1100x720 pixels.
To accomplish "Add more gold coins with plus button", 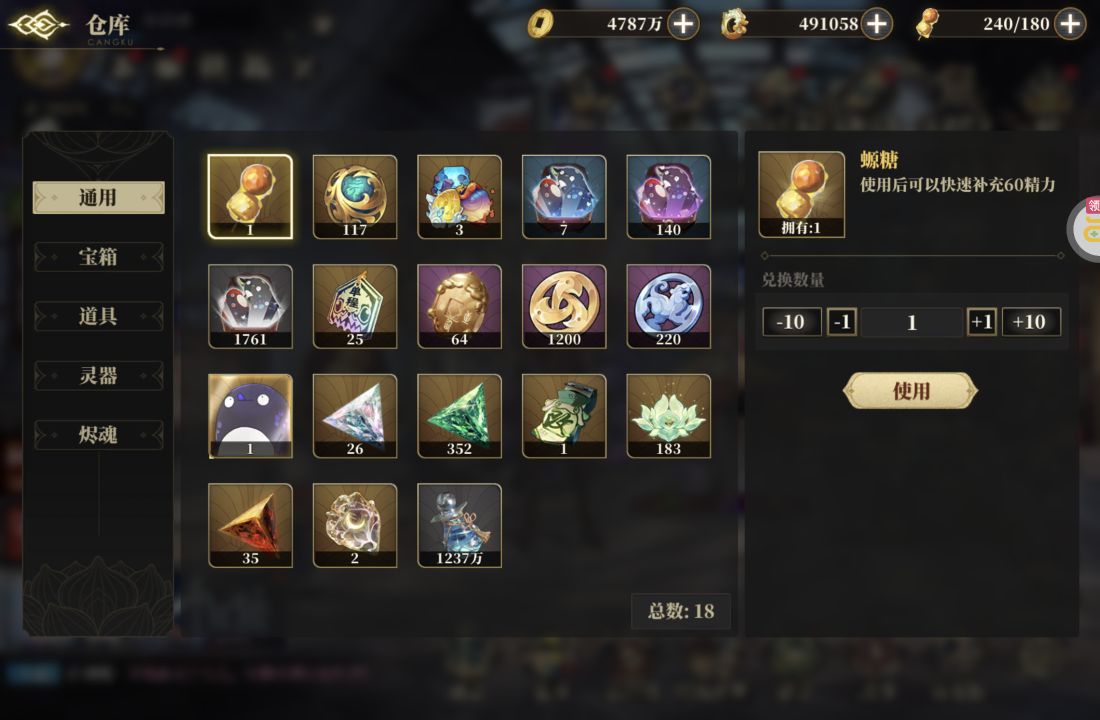I will click(683, 24).
